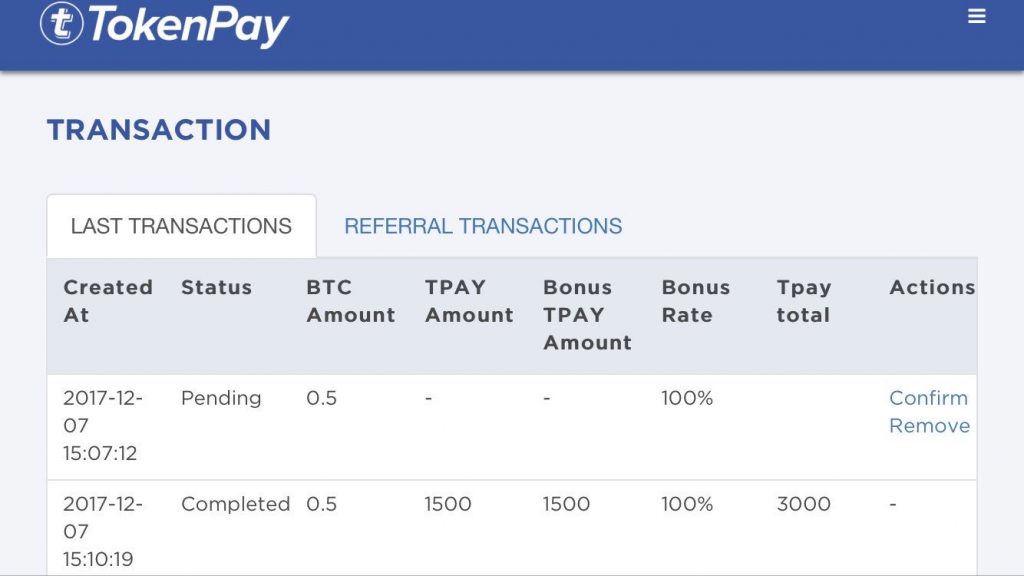The width and height of the screenshot is (1024, 576).
Task: Click the Bonus TPAY Amount header
Action: click(587, 315)
